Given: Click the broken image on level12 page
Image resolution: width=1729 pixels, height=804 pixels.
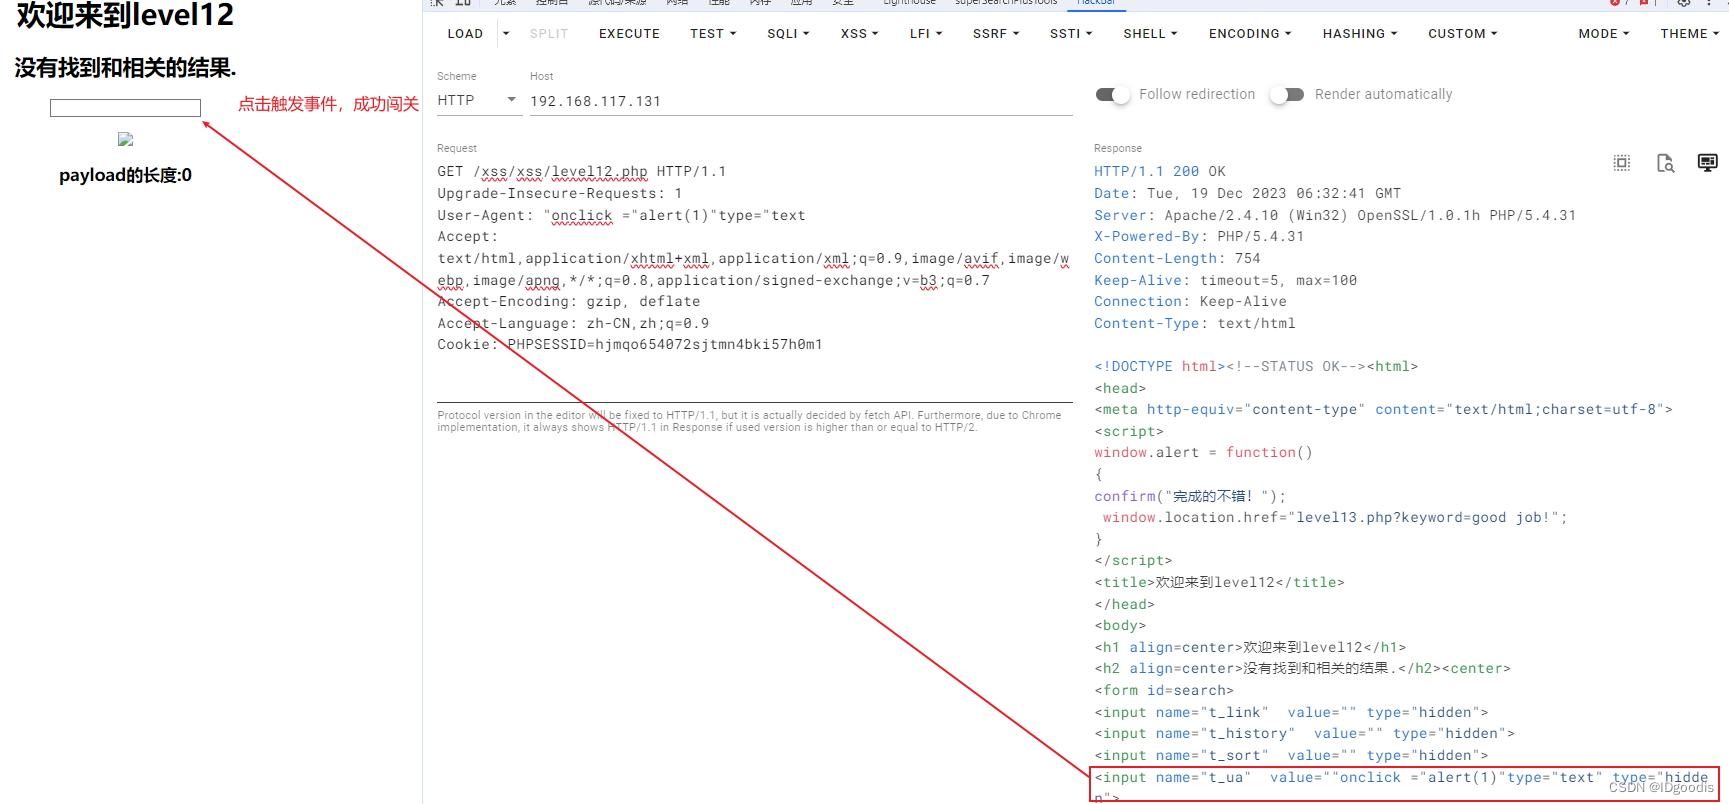Looking at the screenshot, I should (x=125, y=140).
